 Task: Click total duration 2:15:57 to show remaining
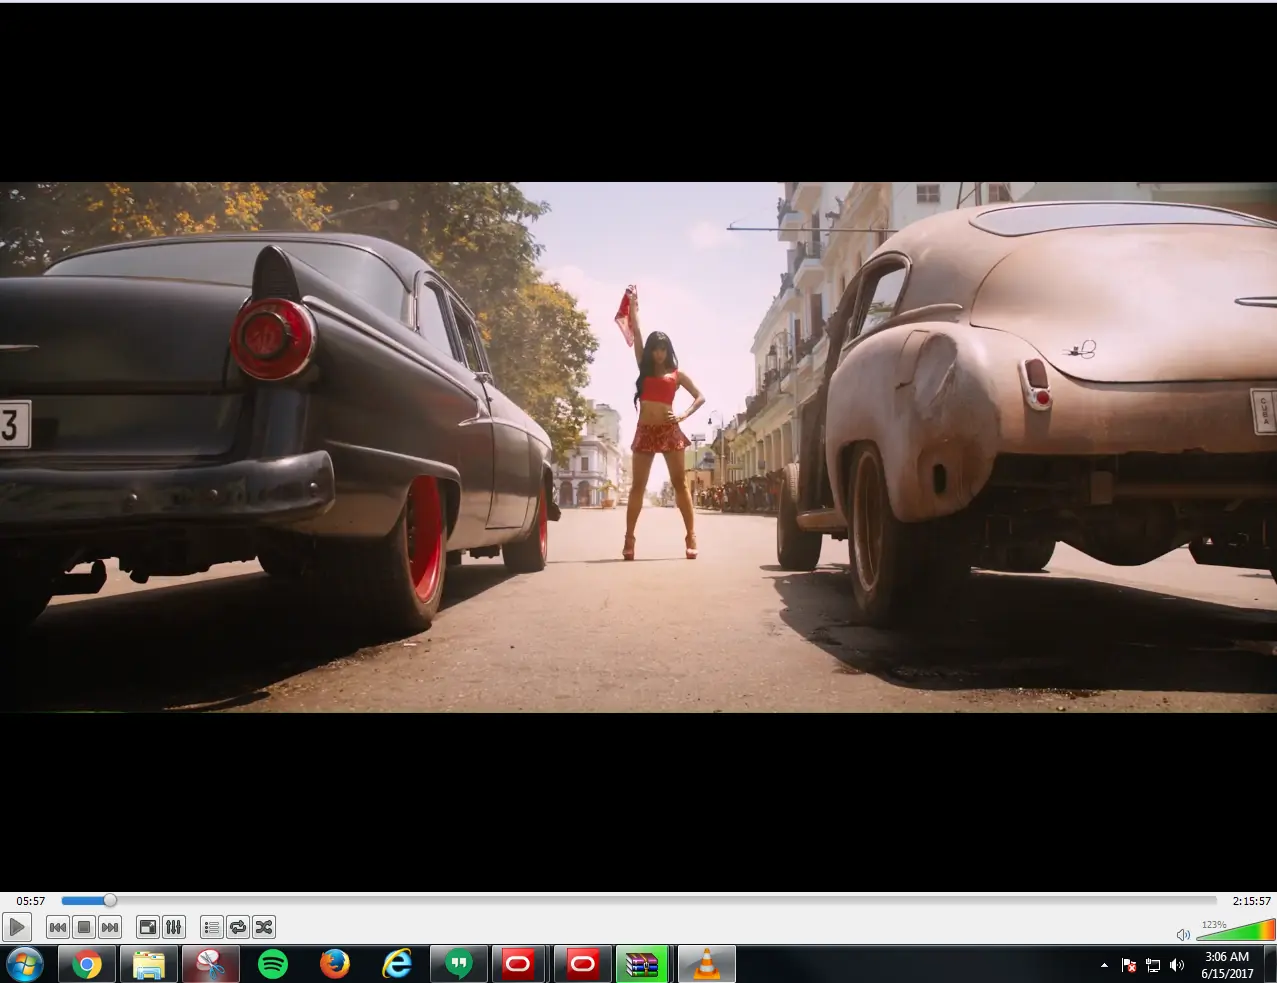click(1251, 901)
